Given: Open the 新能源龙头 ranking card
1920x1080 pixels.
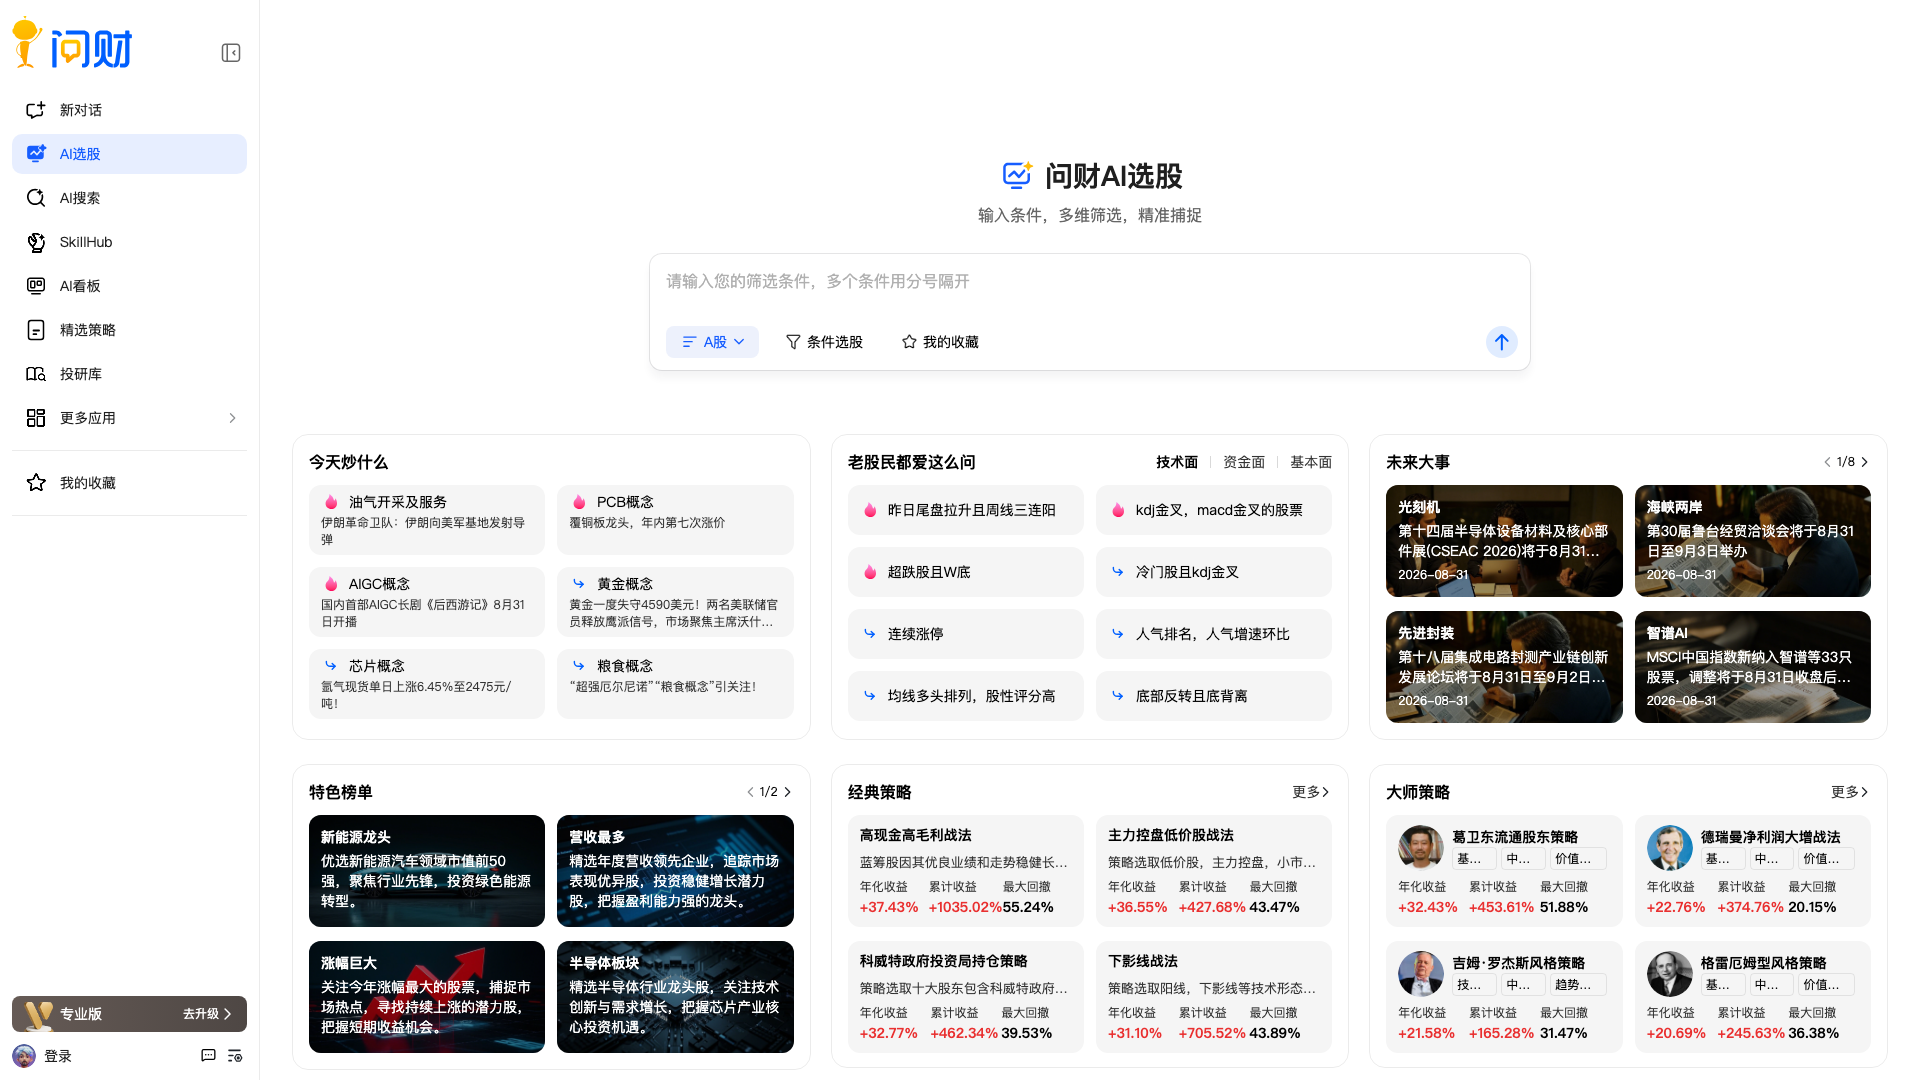Looking at the screenshot, I should [x=427, y=871].
